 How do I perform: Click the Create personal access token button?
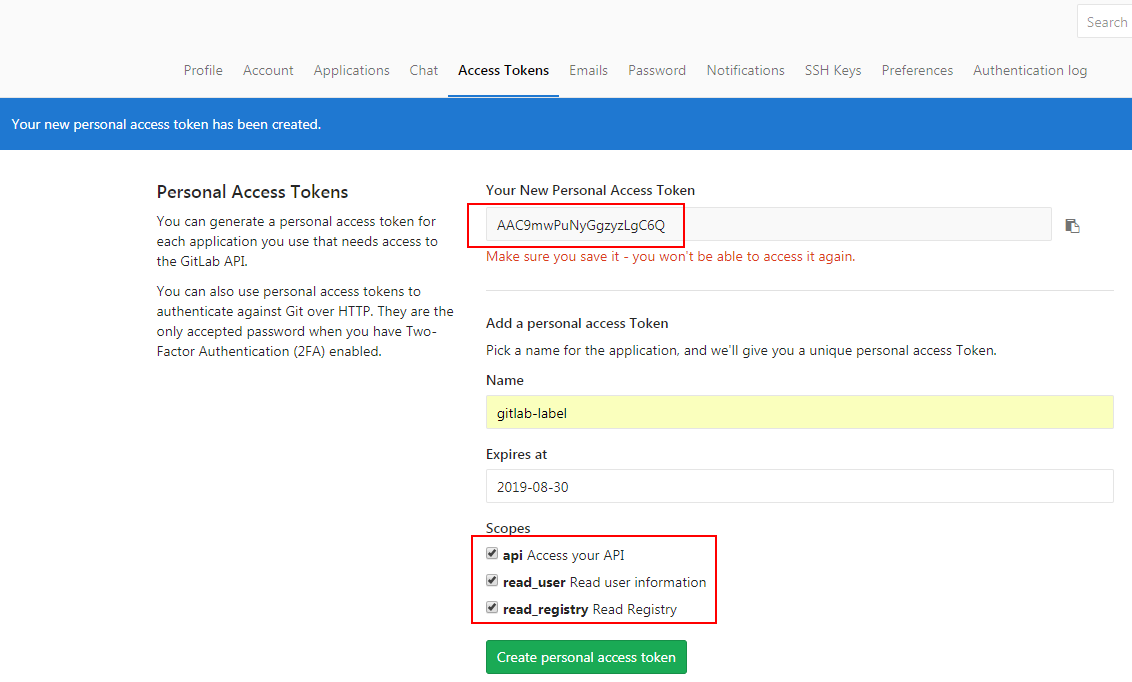click(586, 657)
